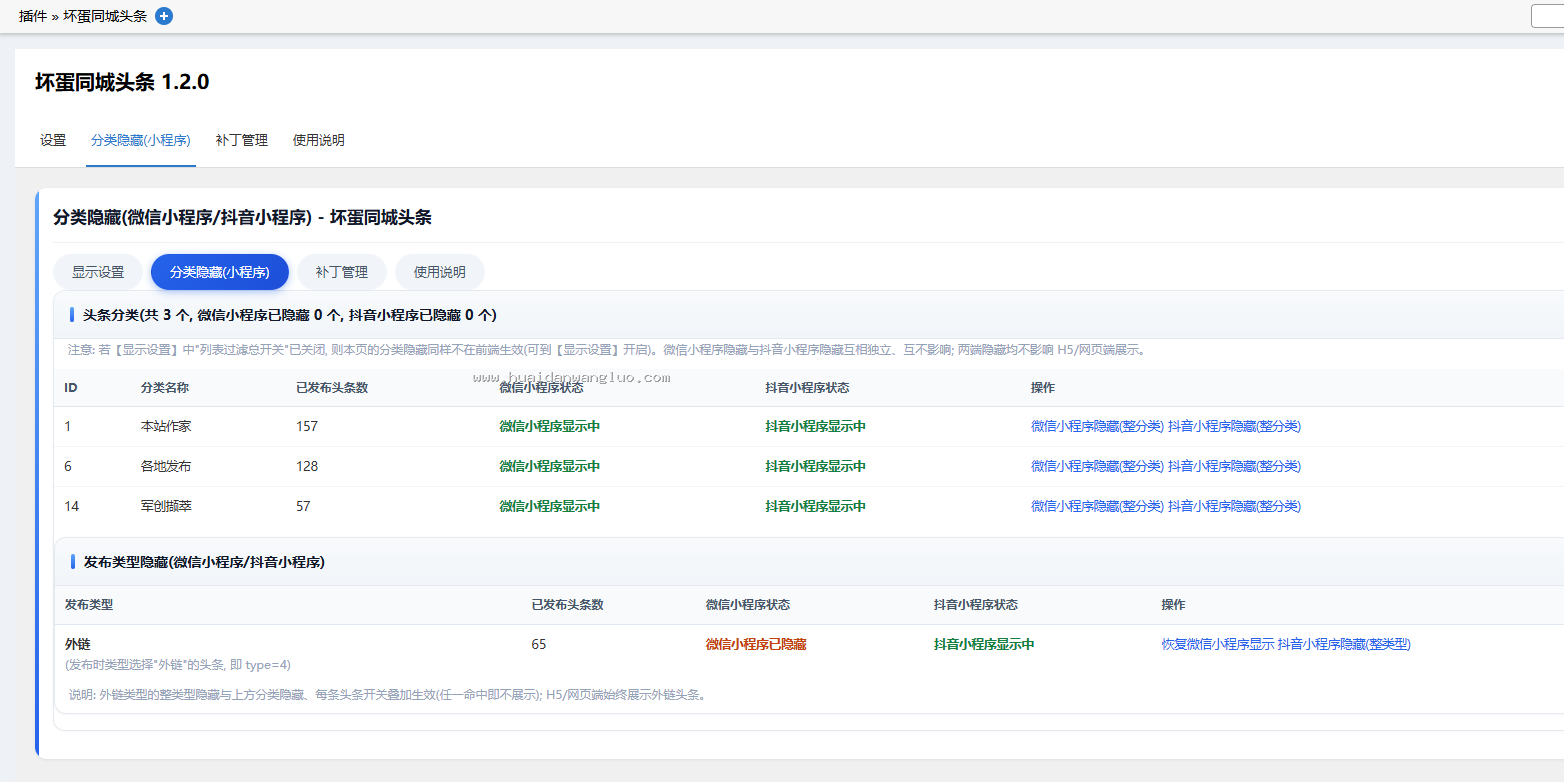Screen dimensions: 1564x782
Task: Hide 军创撷萃 category in WeChat mini program
Action: (1097, 506)
